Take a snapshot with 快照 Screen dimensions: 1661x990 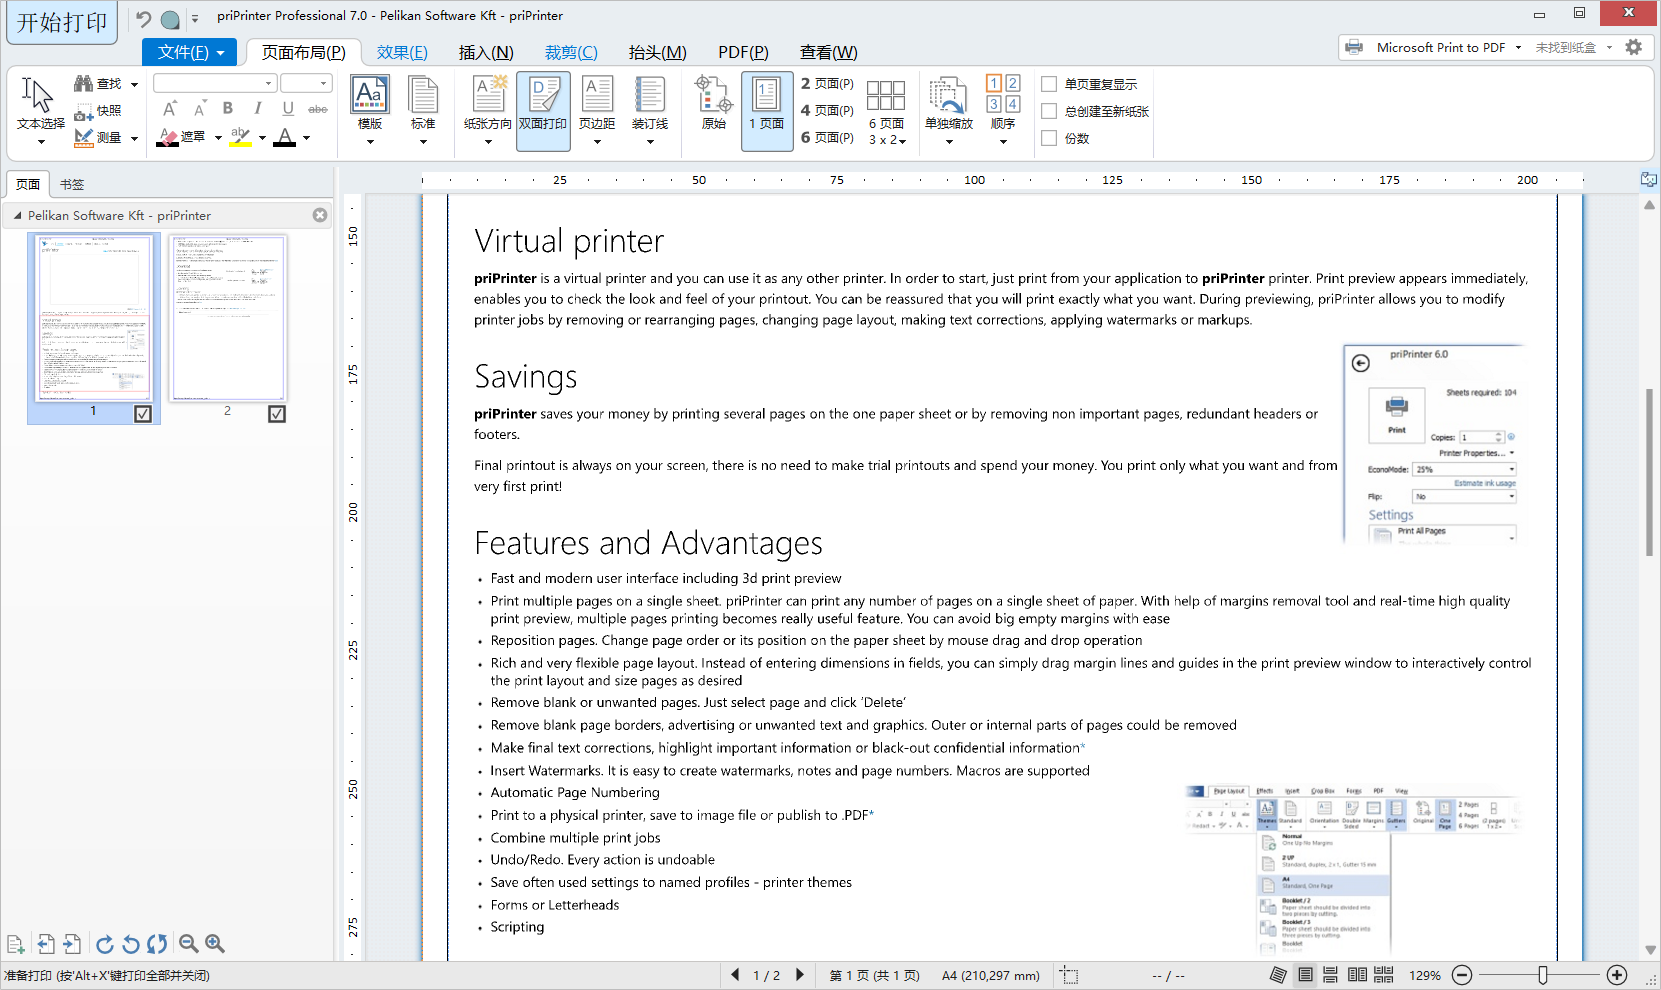(x=98, y=111)
